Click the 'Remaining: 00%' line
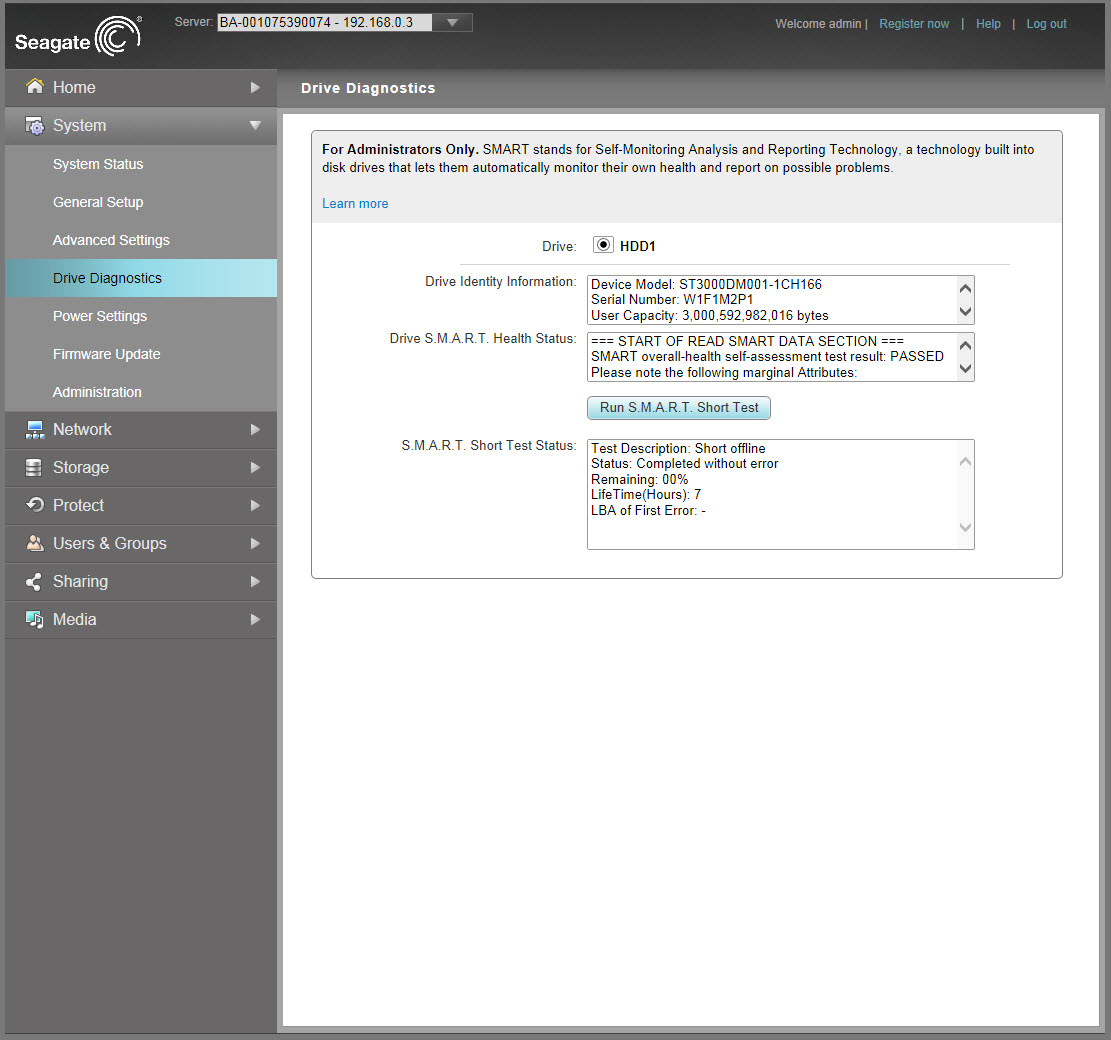This screenshot has height=1040, width=1111. (640, 480)
